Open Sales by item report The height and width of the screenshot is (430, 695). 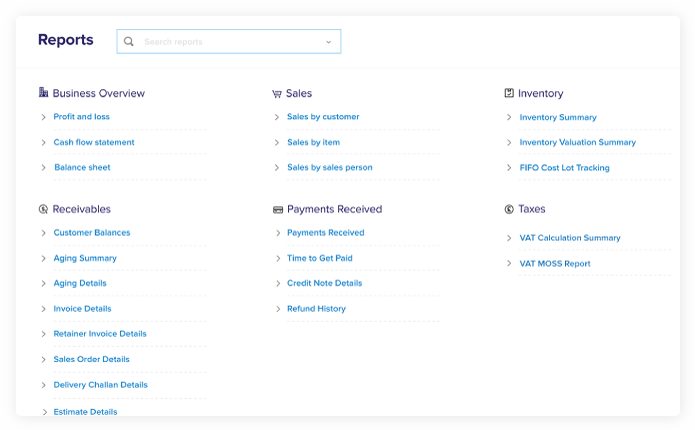[x=313, y=142]
